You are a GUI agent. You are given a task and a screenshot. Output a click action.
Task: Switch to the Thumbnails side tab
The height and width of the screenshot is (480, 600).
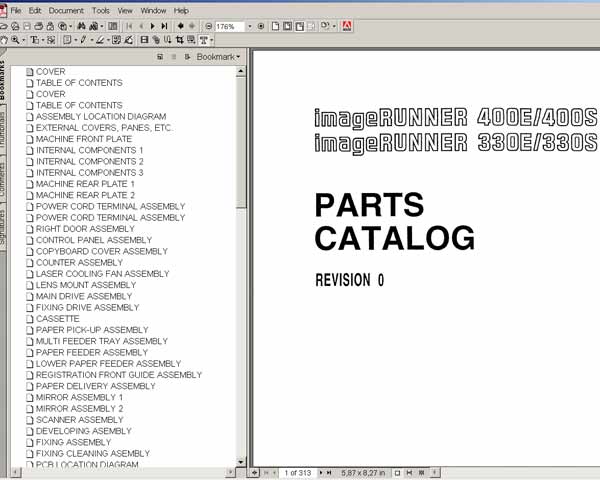3,129
